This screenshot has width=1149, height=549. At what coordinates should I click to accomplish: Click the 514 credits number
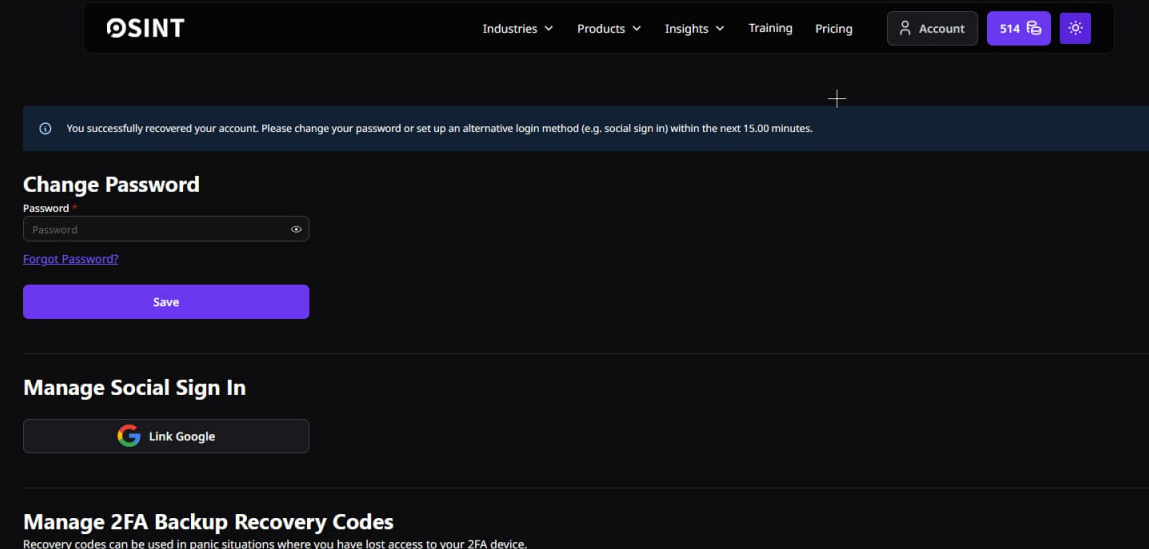point(1009,29)
